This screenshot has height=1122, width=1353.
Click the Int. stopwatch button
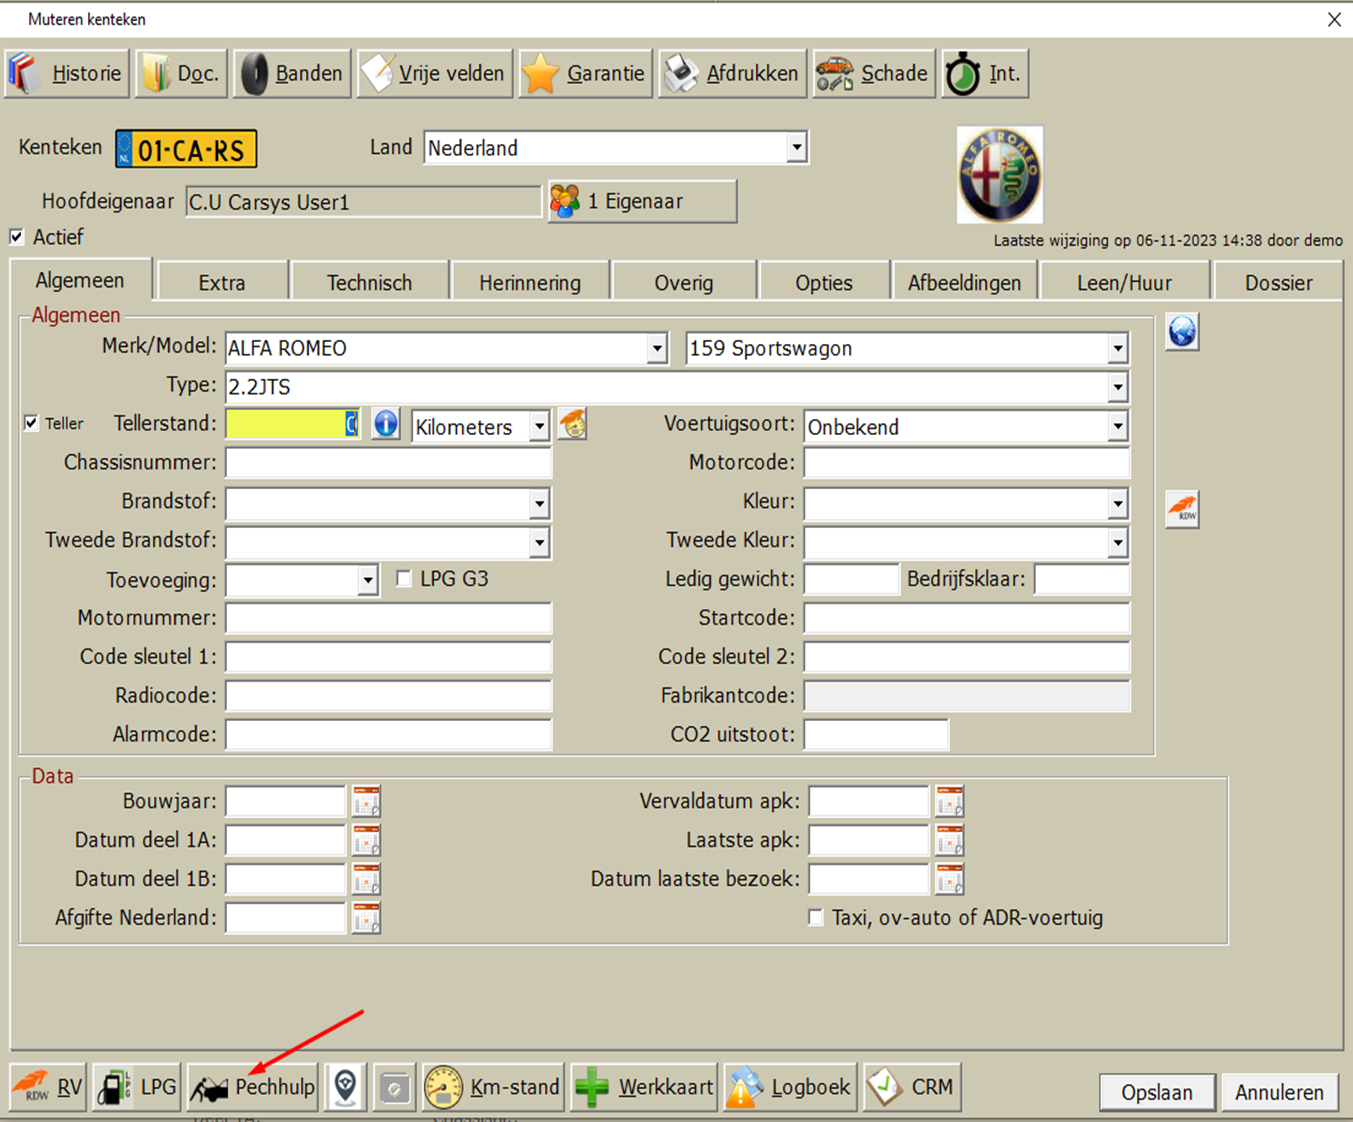click(x=985, y=73)
